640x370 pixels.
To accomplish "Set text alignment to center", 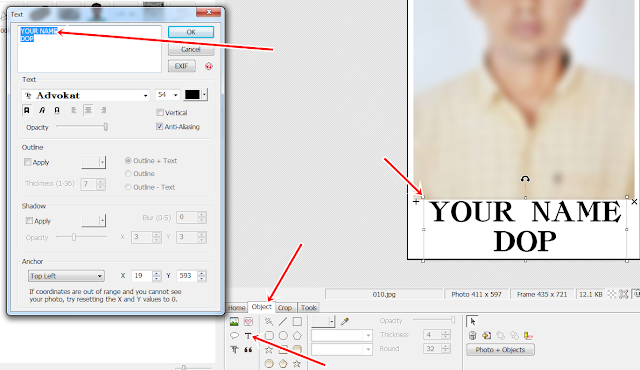I will (88, 110).
